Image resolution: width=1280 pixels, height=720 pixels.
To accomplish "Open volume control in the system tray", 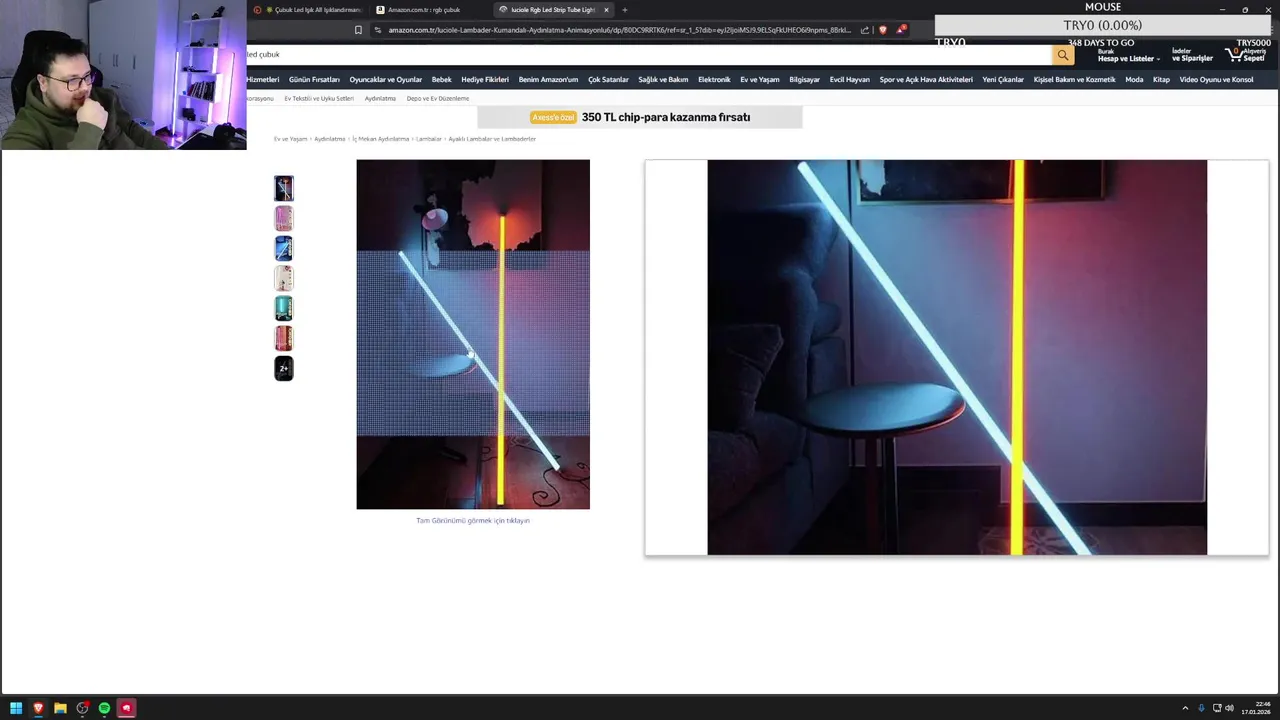I will 1230,708.
